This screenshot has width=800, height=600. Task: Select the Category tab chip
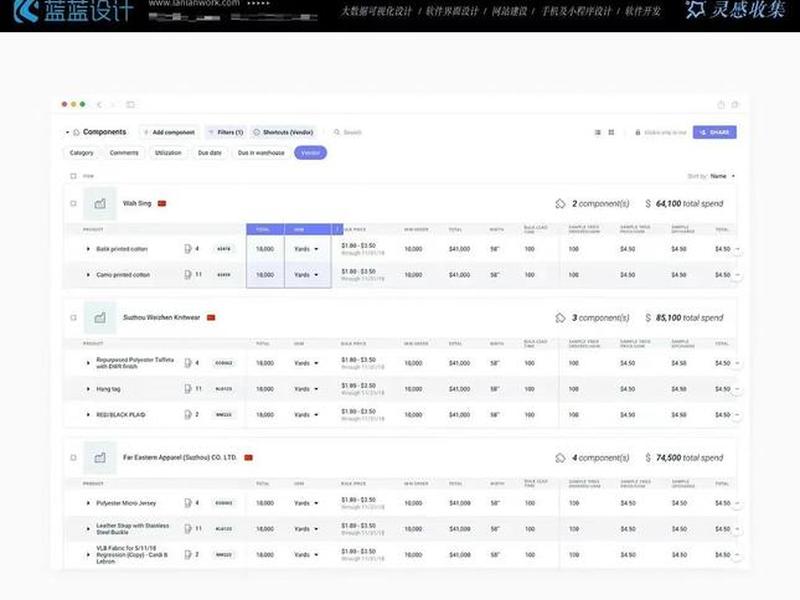[x=82, y=153]
